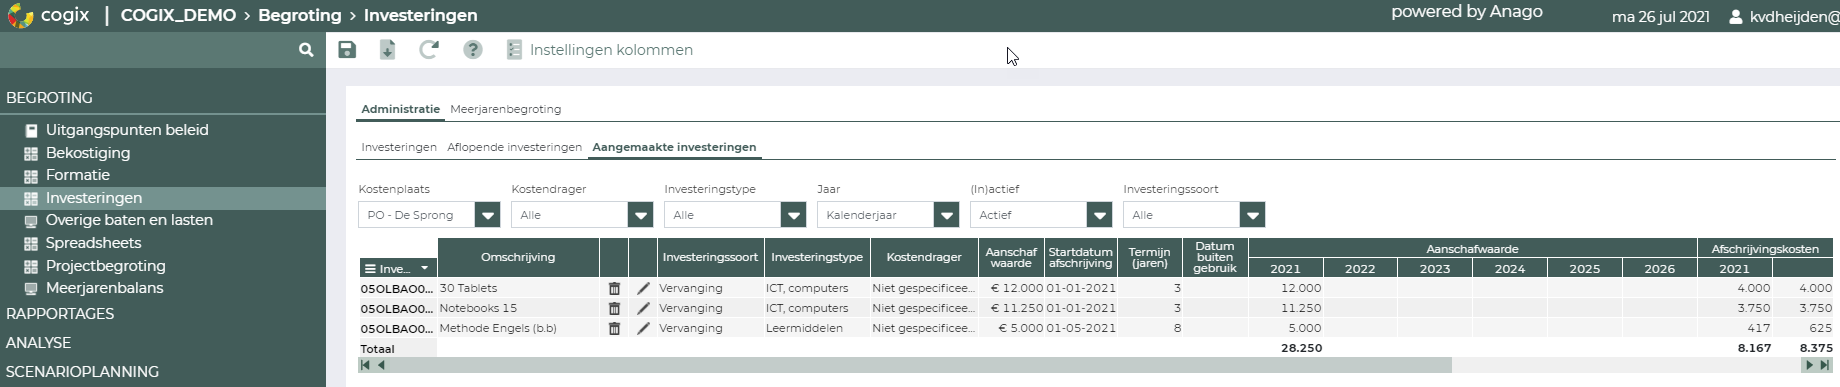Click the Uitgangspunten beleid sidebar icon
This screenshot has width=1840, height=387.
pos(31,131)
